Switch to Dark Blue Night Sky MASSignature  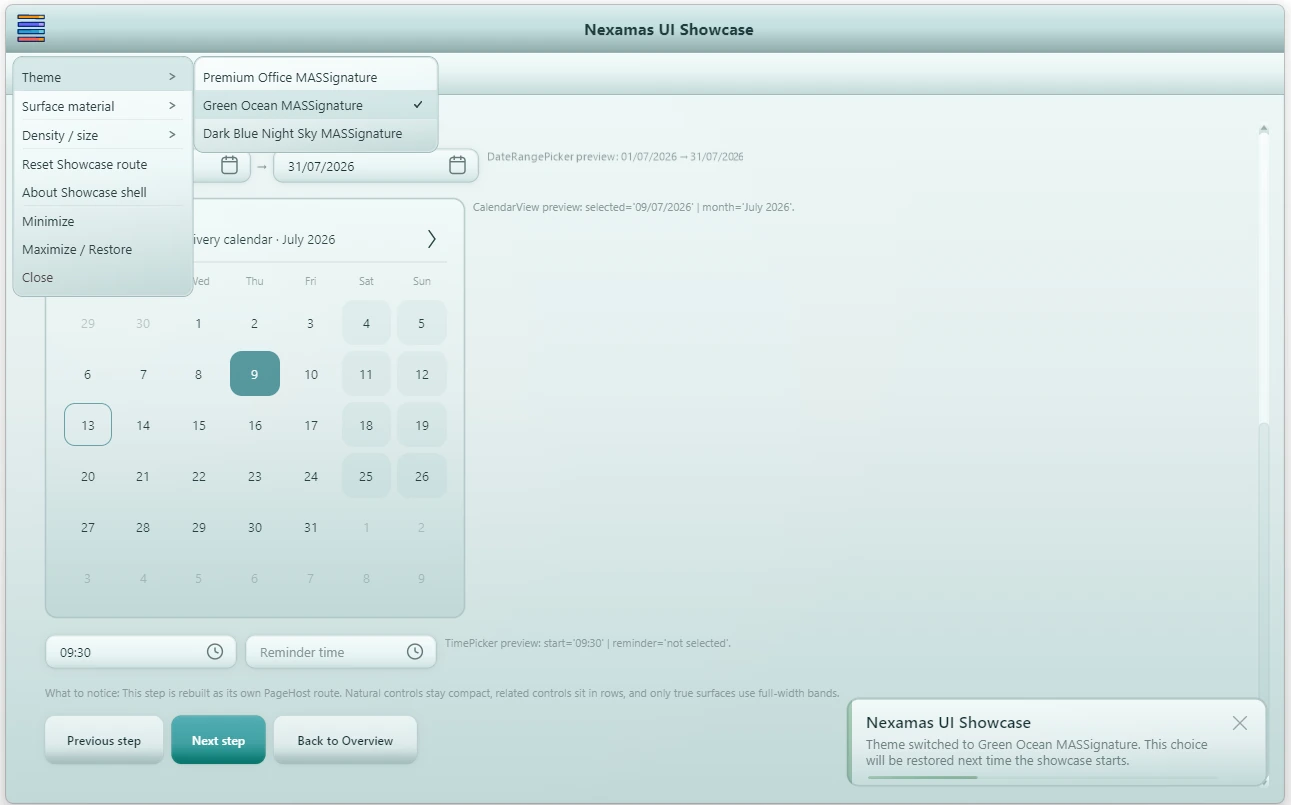(316, 133)
